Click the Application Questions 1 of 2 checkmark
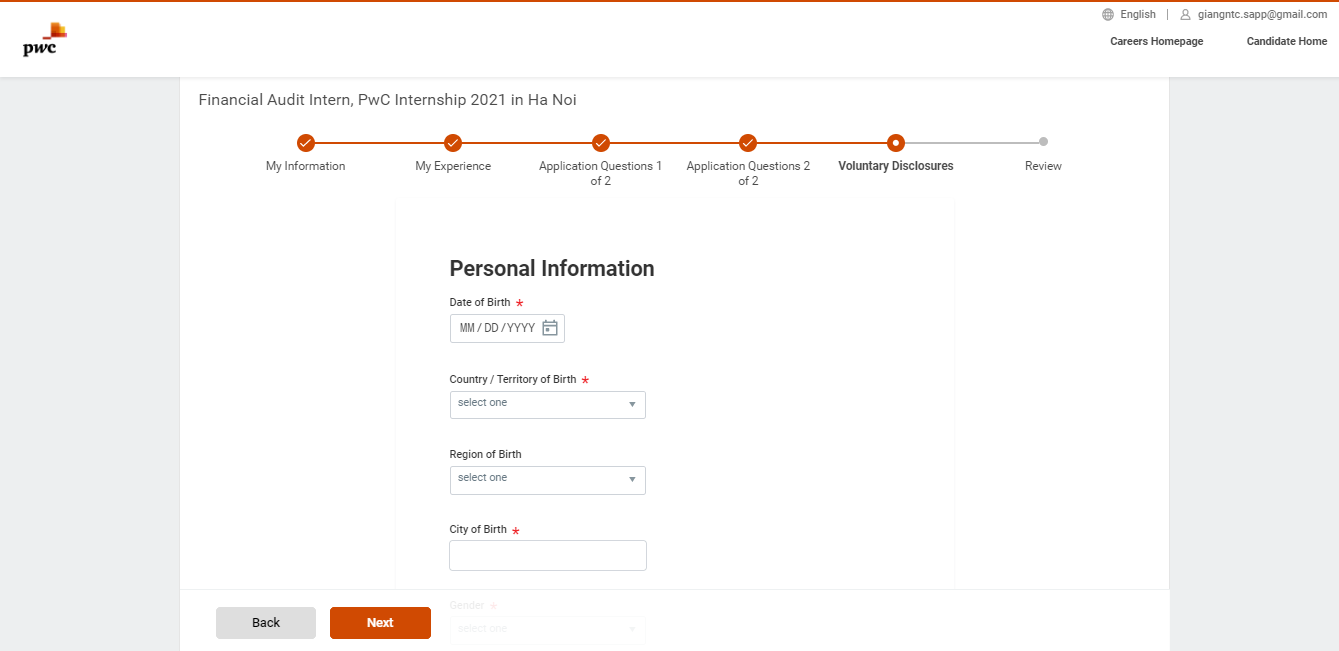 (600, 143)
